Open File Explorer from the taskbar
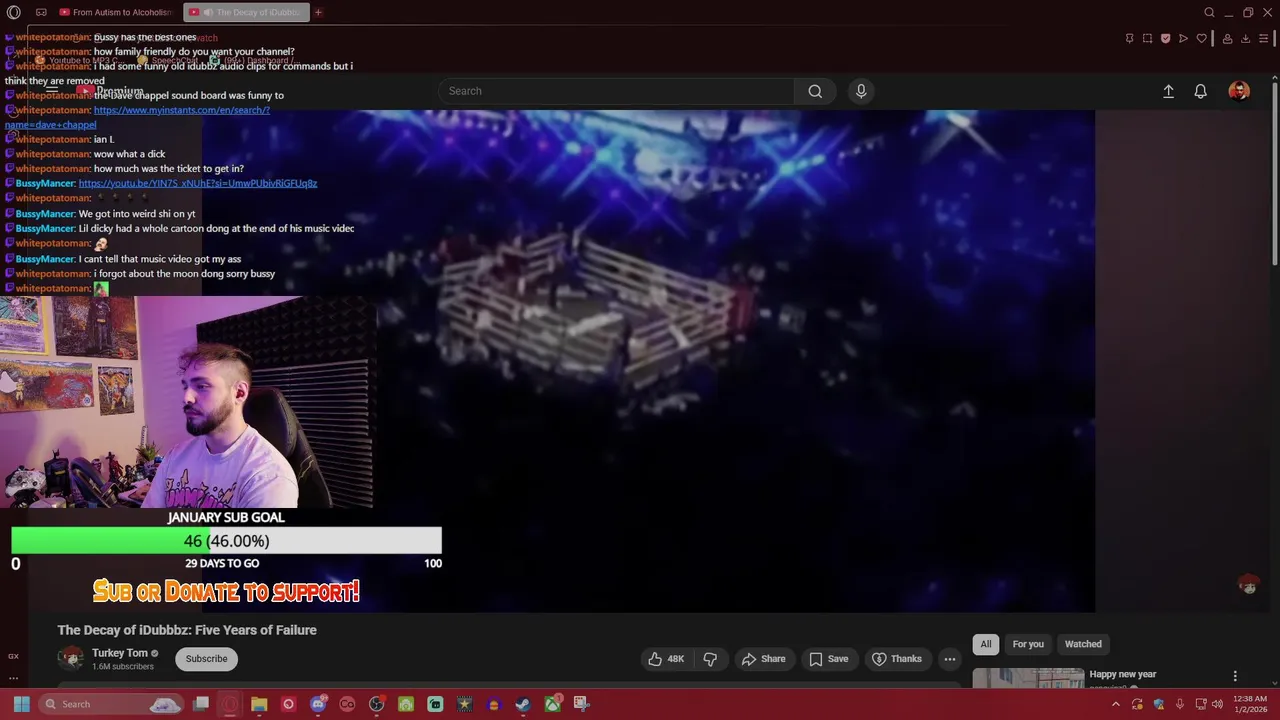Viewport: 1280px width, 720px height. click(259, 704)
